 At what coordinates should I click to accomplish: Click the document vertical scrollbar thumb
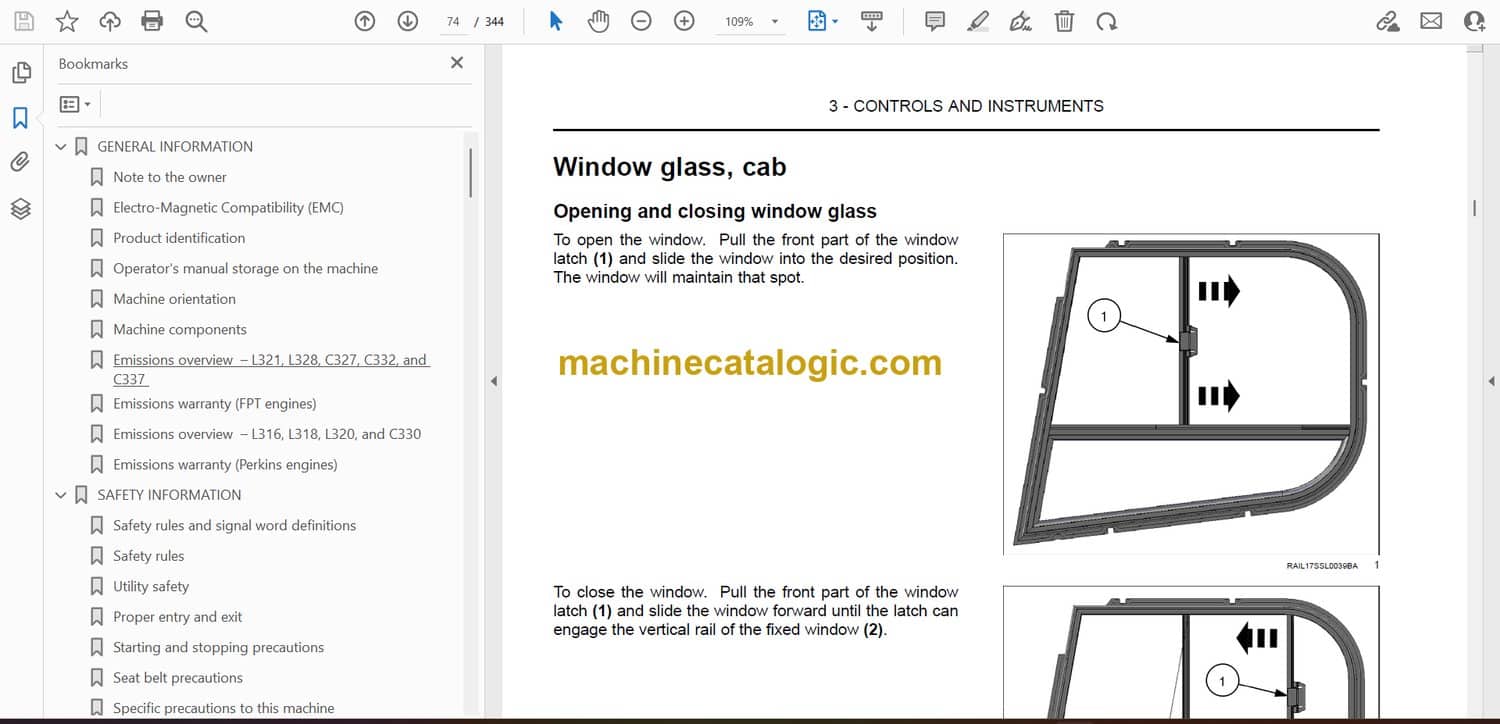1474,208
